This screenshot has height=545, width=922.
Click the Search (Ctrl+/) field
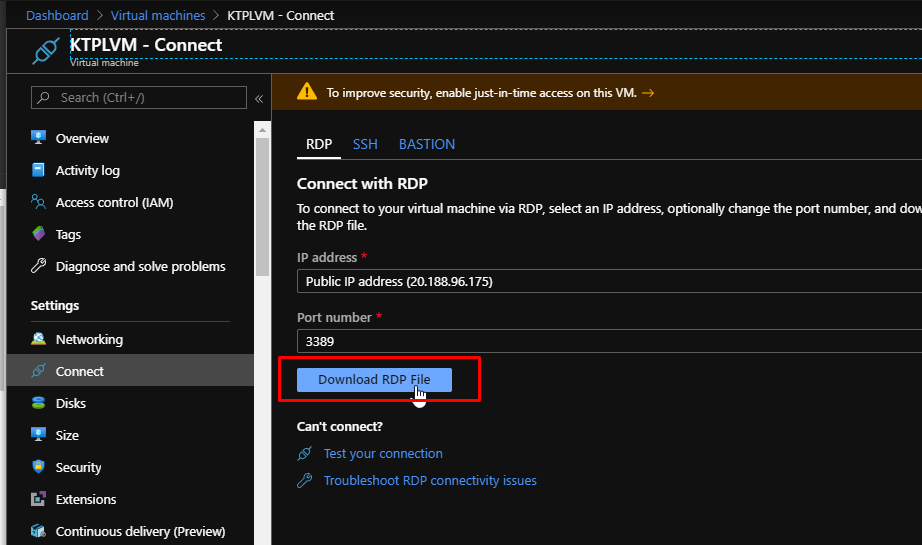pos(139,98)
